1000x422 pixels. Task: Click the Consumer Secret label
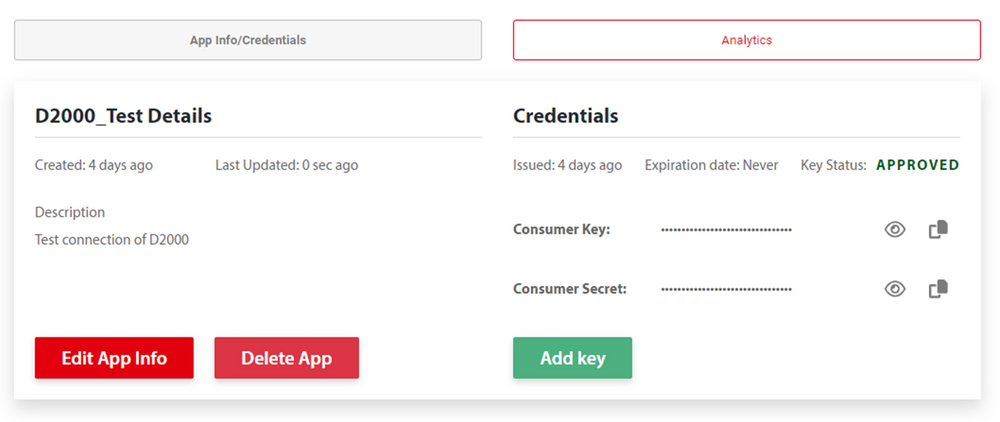[x=569, y=289]
